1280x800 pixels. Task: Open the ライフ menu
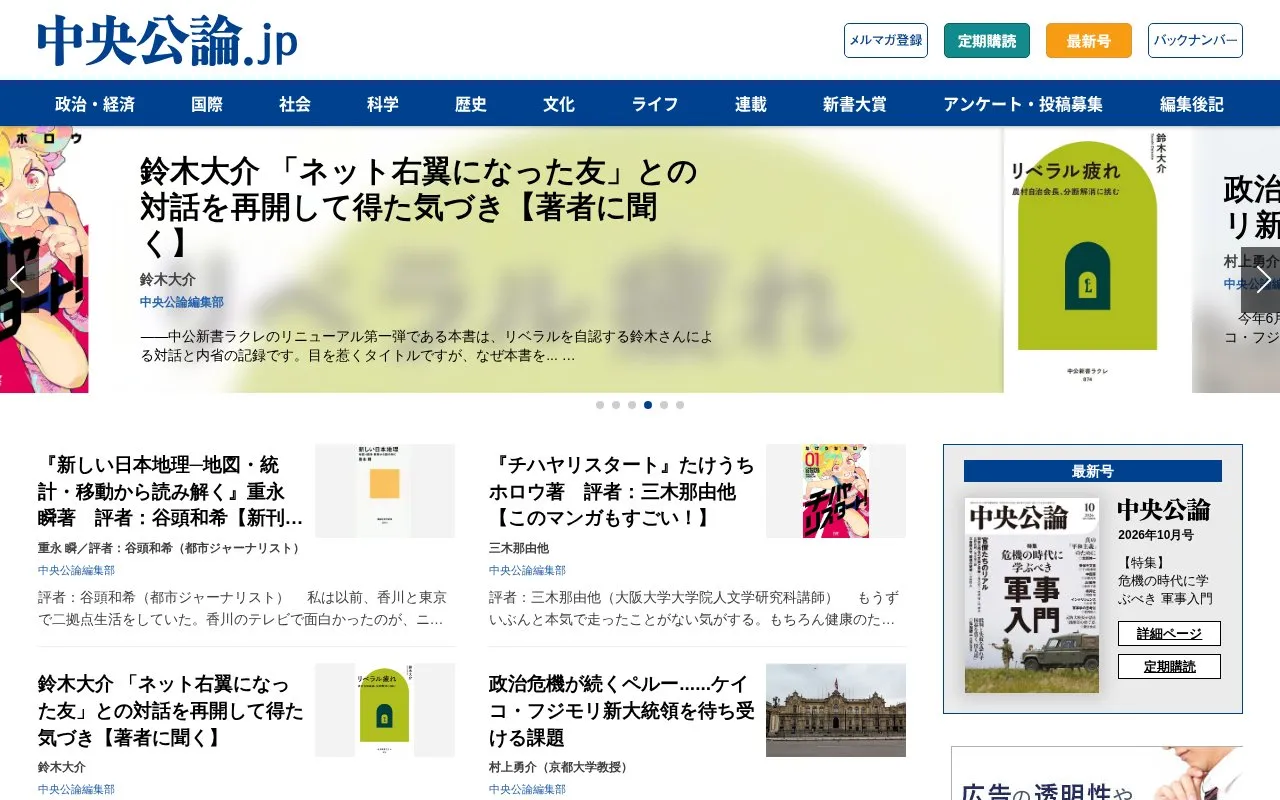655,104
